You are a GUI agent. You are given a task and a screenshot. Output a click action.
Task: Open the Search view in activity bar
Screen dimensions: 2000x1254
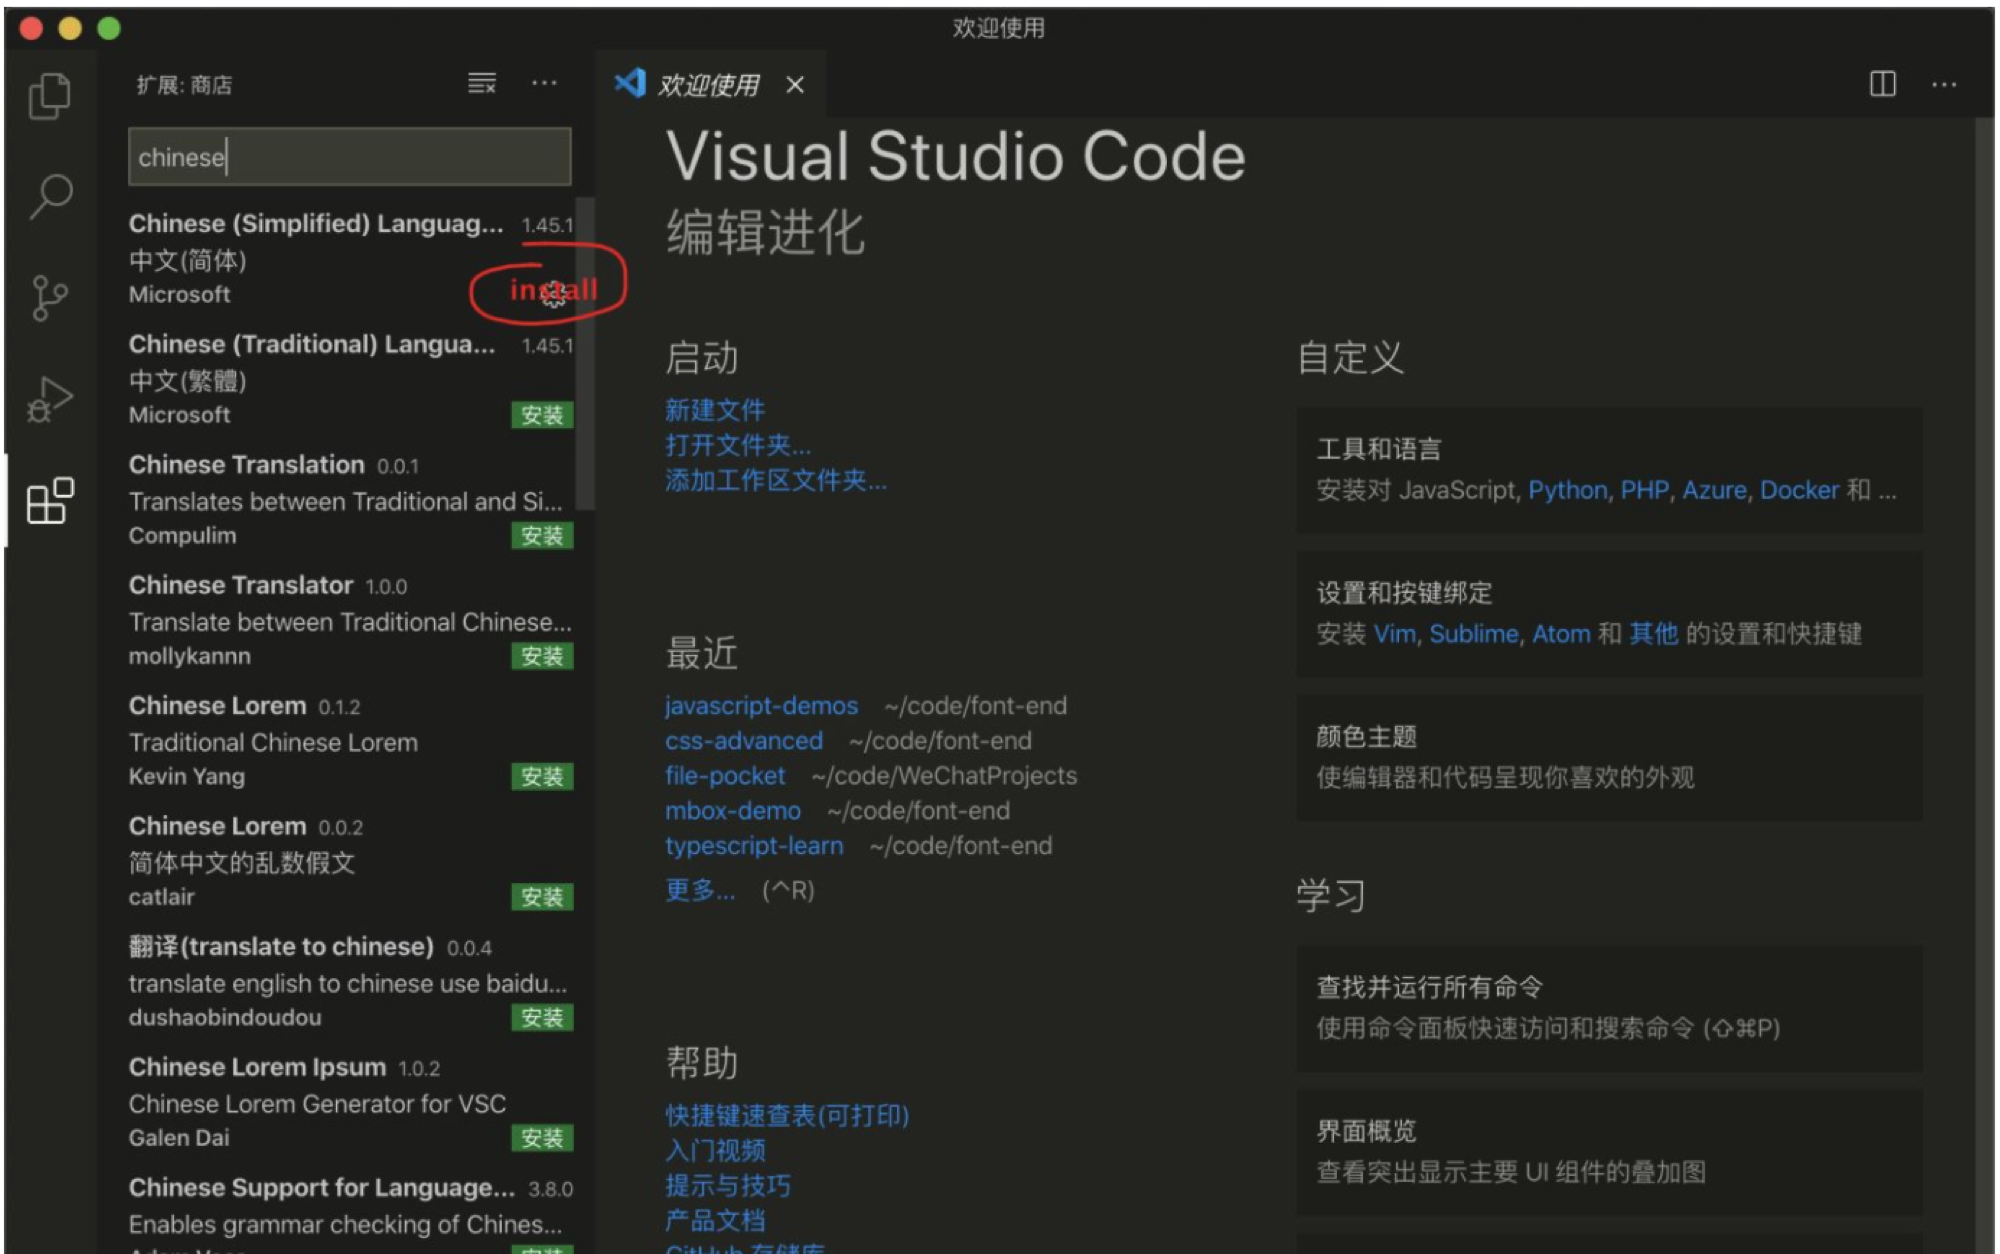pos(50,196)
